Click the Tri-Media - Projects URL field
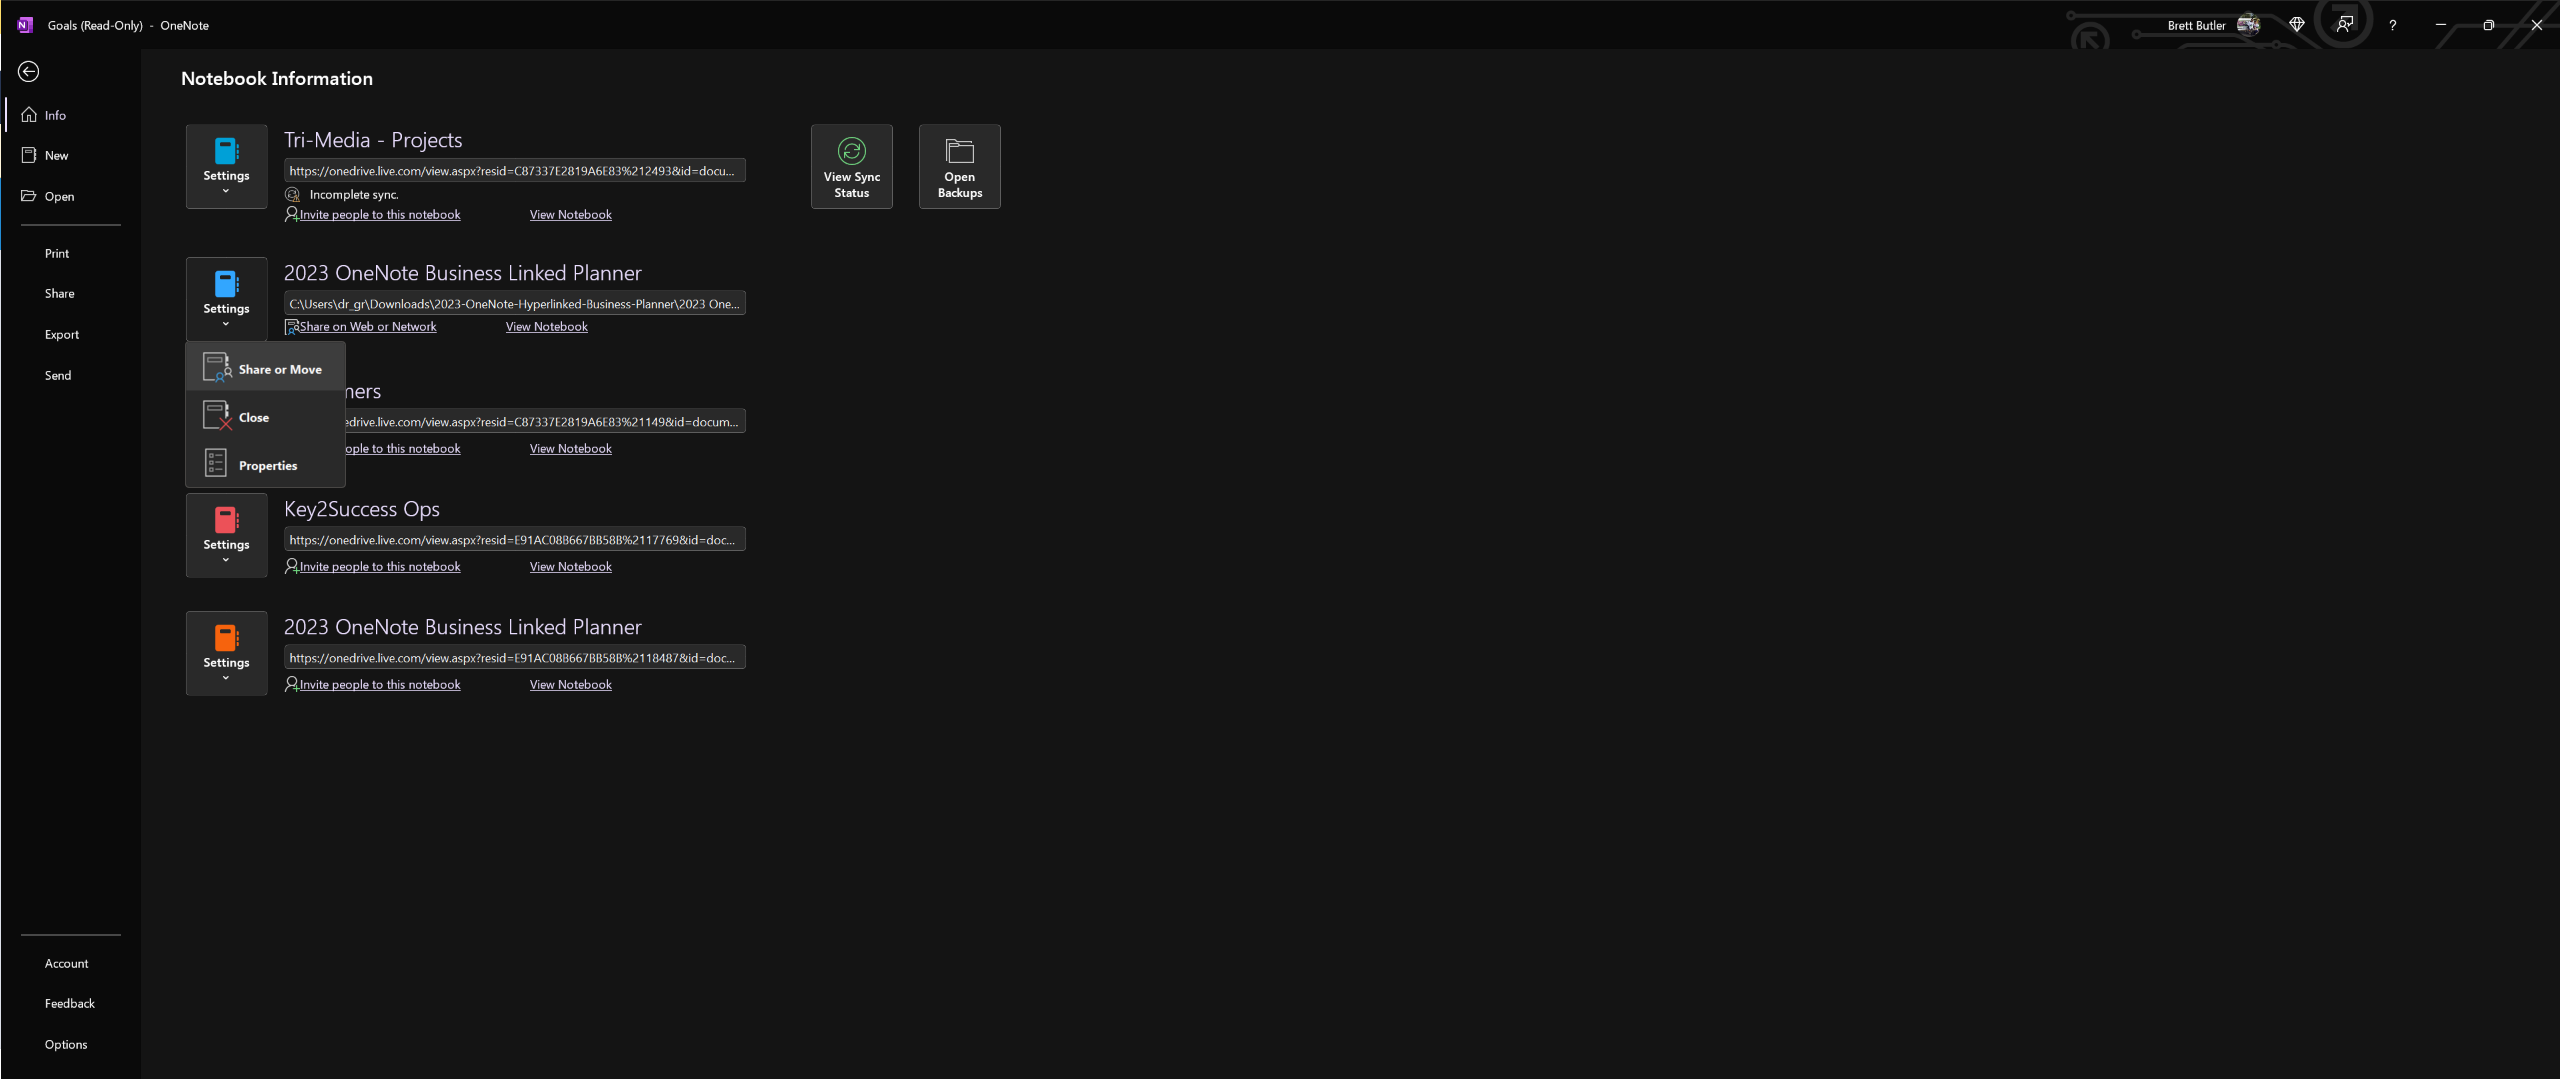This screenshot has height=1079, width=2560. coord(514,171)
